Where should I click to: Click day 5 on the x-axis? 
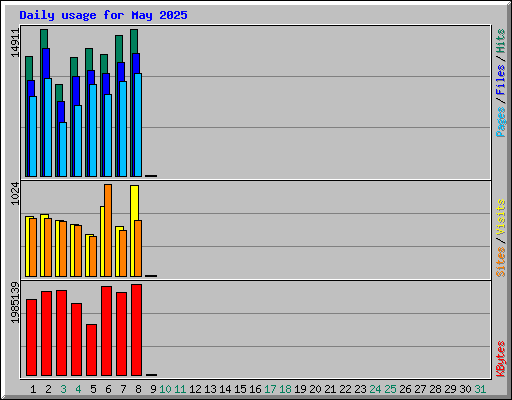[x=93, y=389]
